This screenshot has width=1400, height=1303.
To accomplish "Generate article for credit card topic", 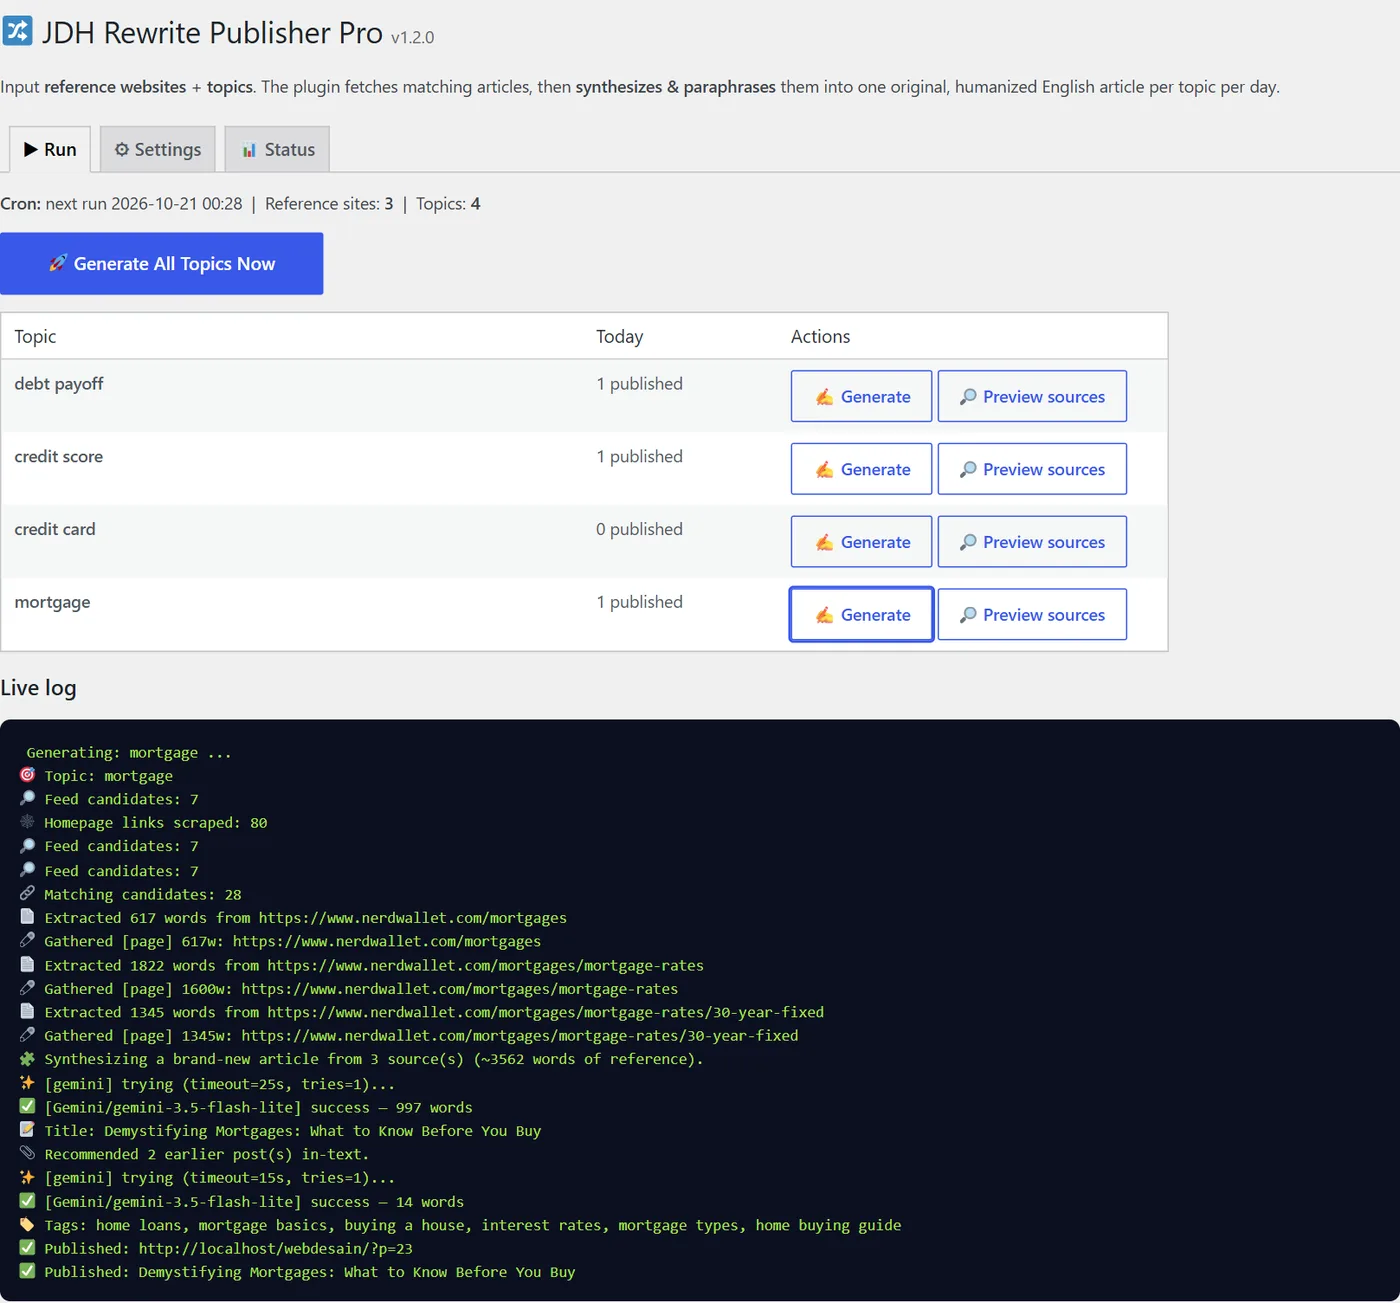I will (861, 542).
